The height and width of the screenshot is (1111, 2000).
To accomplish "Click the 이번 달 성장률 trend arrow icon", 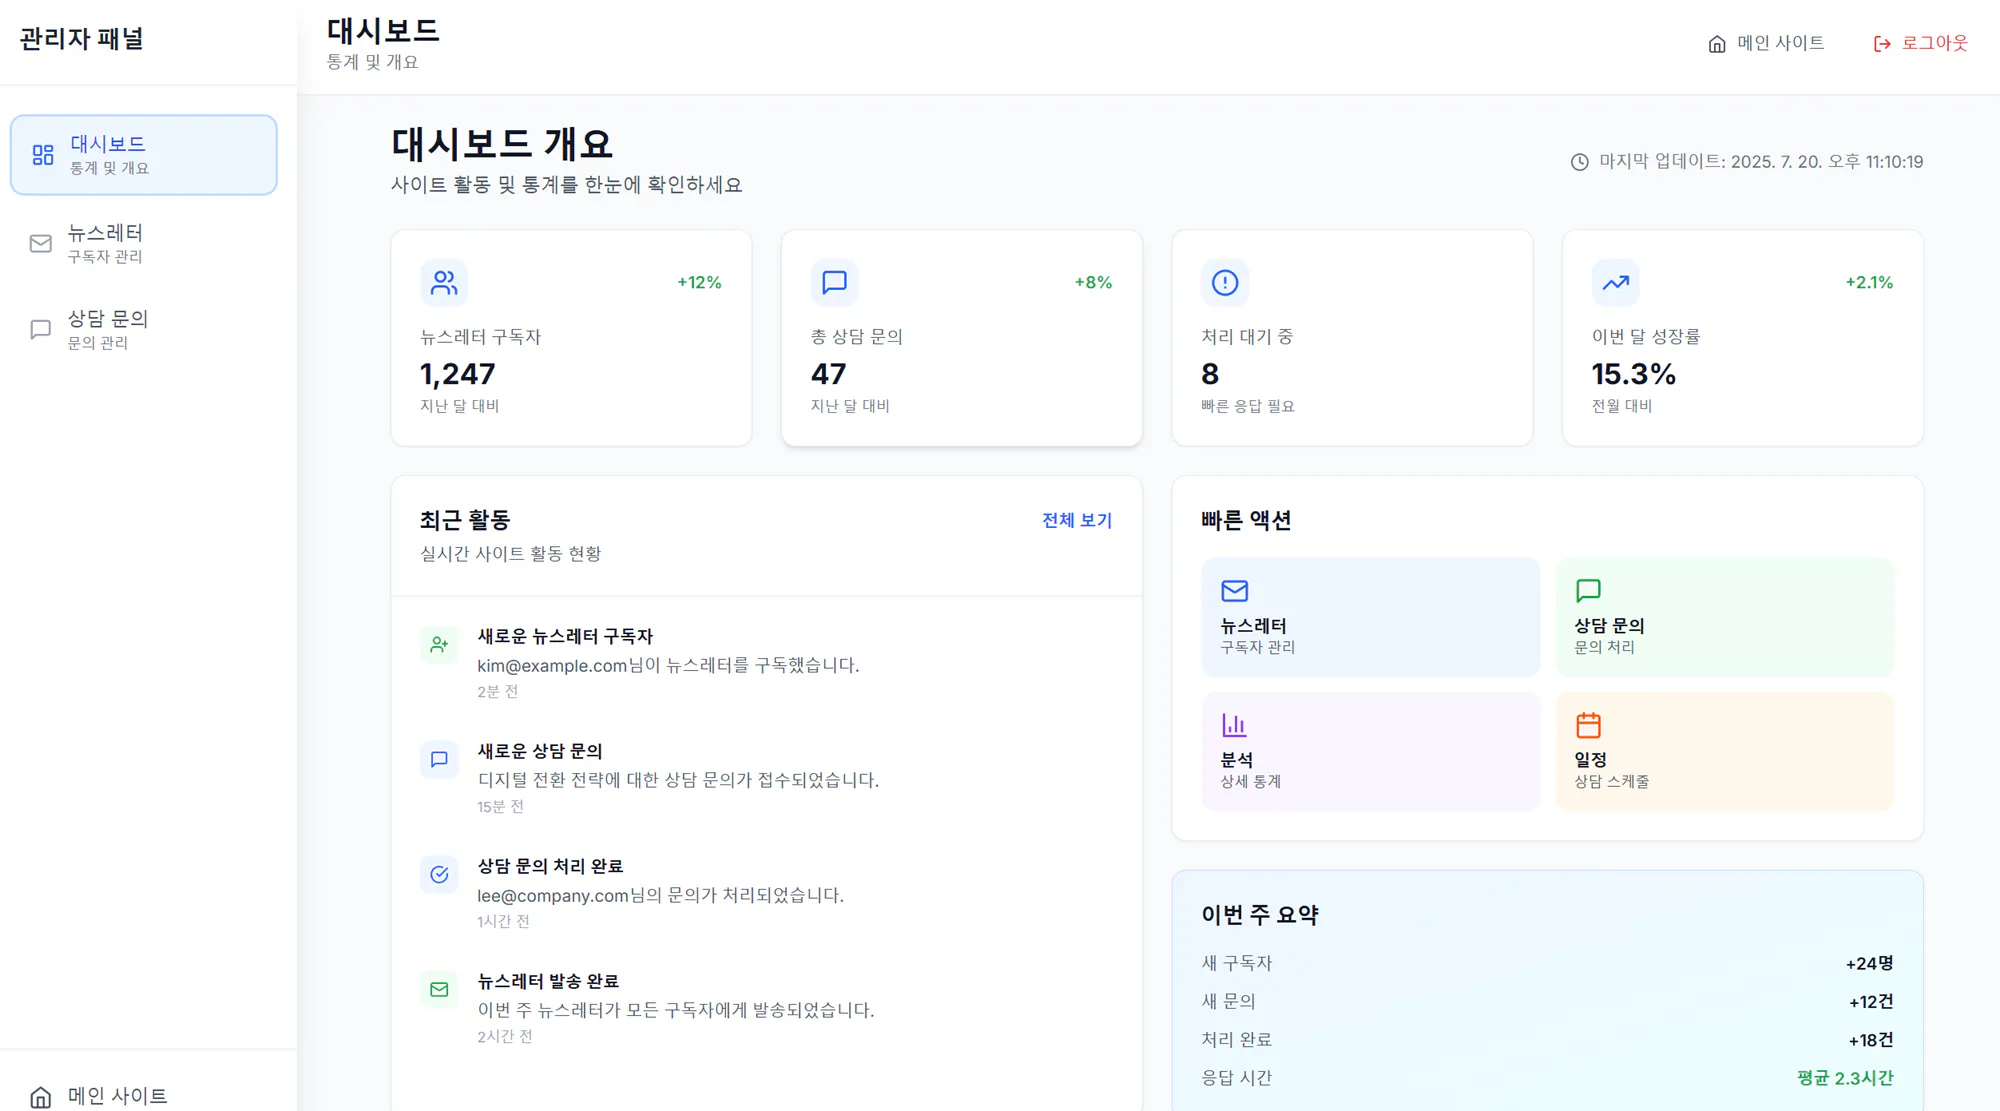I will point(1614,283).
